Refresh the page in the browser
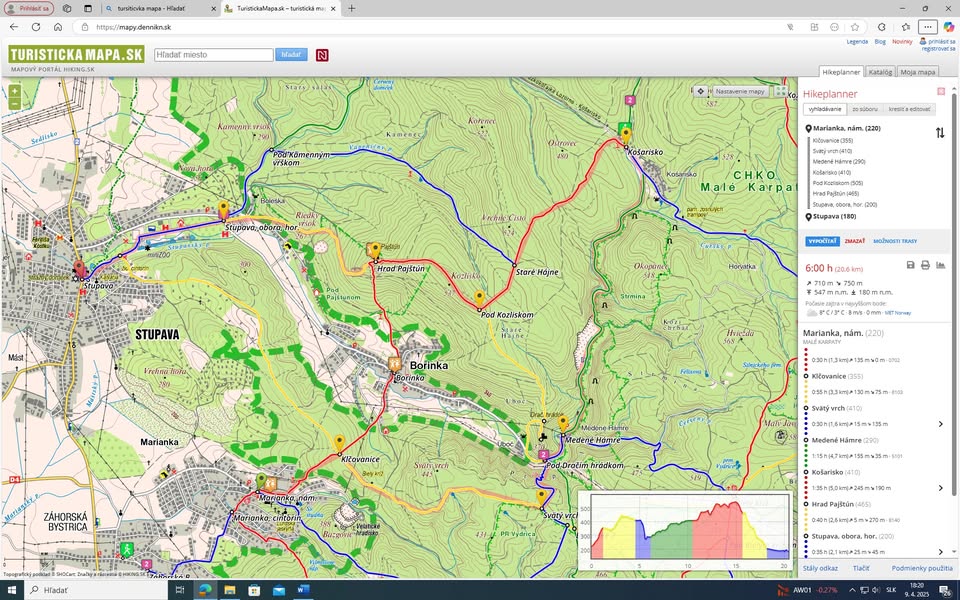This screenshot has width=960, height=600. pos(36,27)
